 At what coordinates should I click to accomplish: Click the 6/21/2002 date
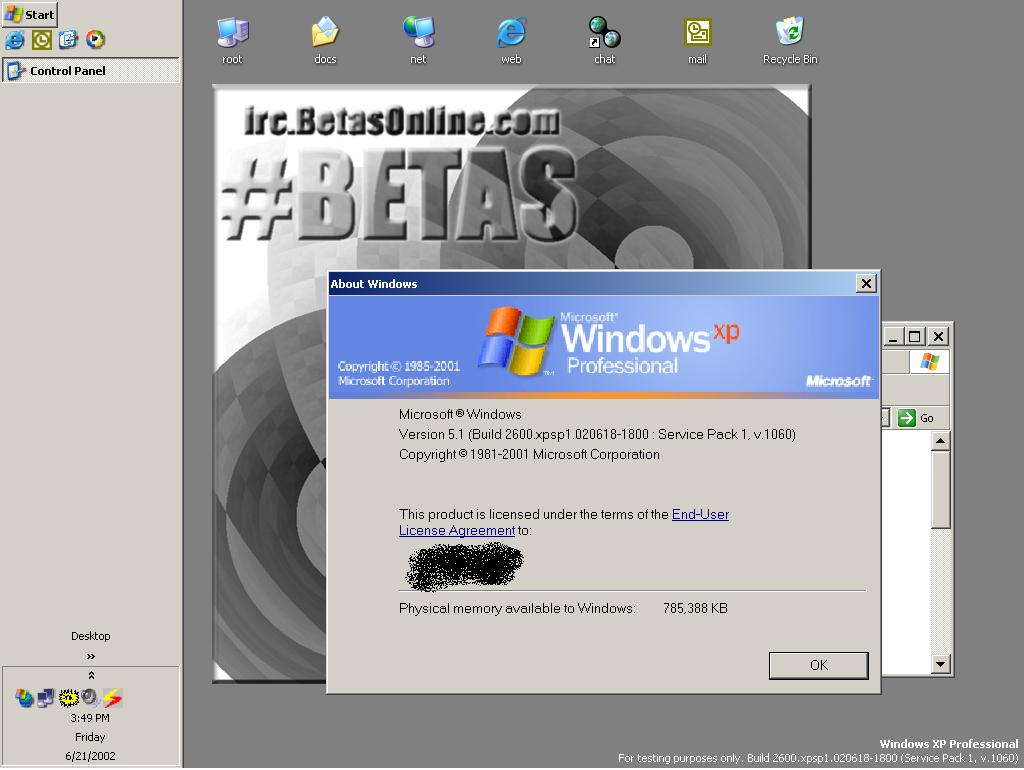coord(90,756)
